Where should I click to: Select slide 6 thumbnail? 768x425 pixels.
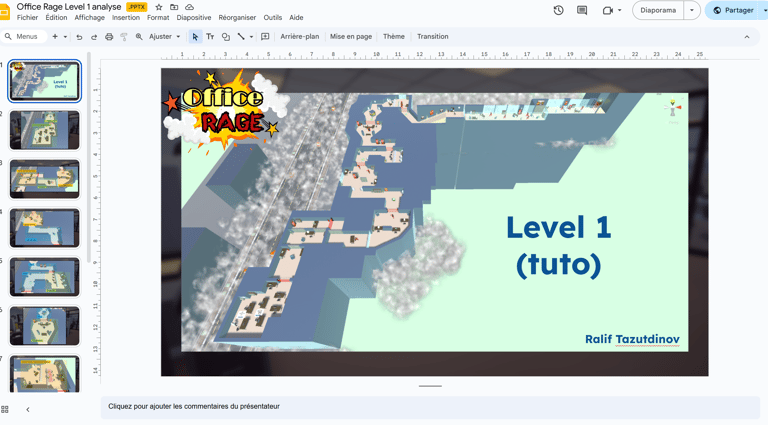point(45,326)
